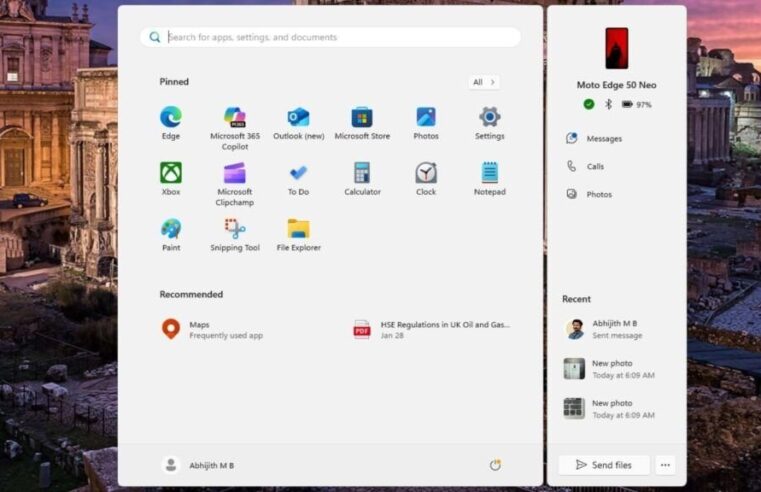Image resolution: width=761 pixels, height=492 pixels.
Task: Click the search magnifier icon
Action: pos(154,37)
